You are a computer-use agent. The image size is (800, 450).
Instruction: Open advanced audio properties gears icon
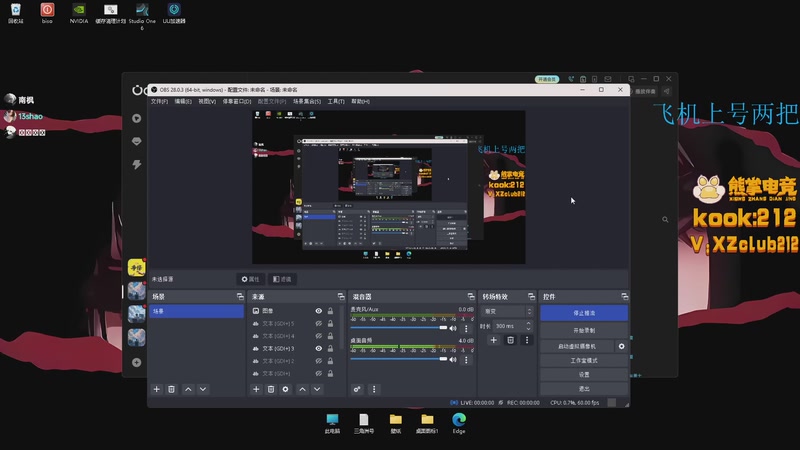pos(357,389)
